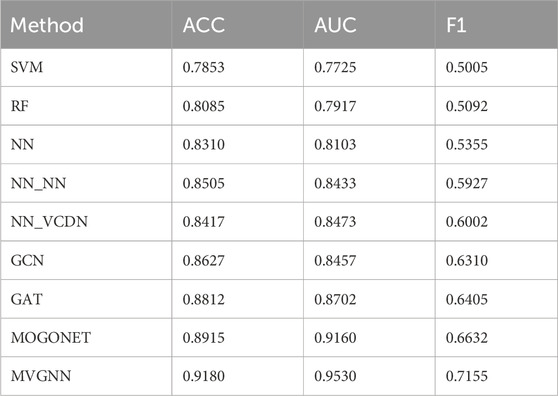Viewport: 558px width, 396px height.
Task: Click the Method column header
Action: pos(47,25)
